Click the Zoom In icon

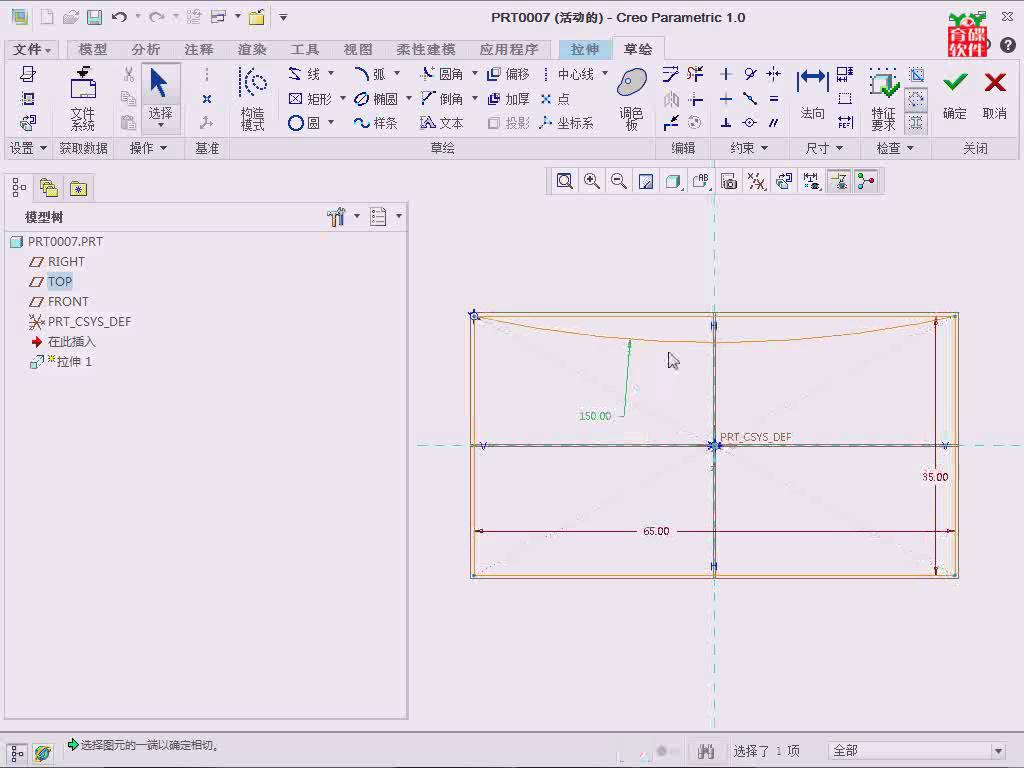(592, 181)
